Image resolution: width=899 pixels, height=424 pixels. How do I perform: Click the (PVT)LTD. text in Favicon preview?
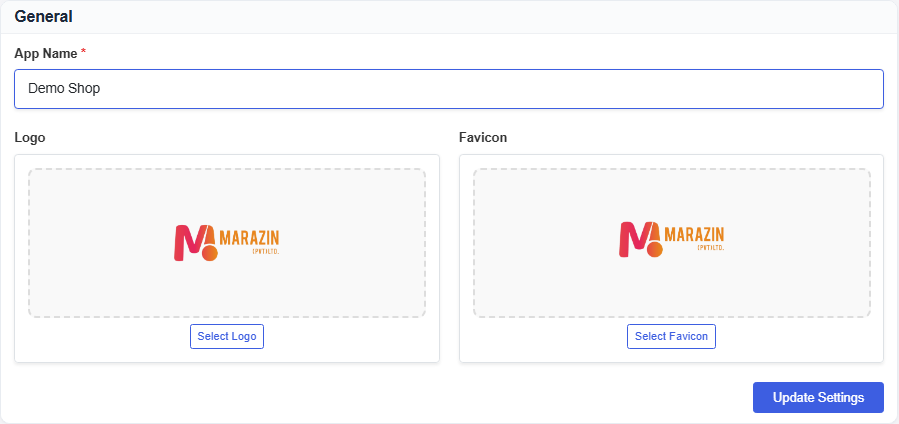point(711,248)
